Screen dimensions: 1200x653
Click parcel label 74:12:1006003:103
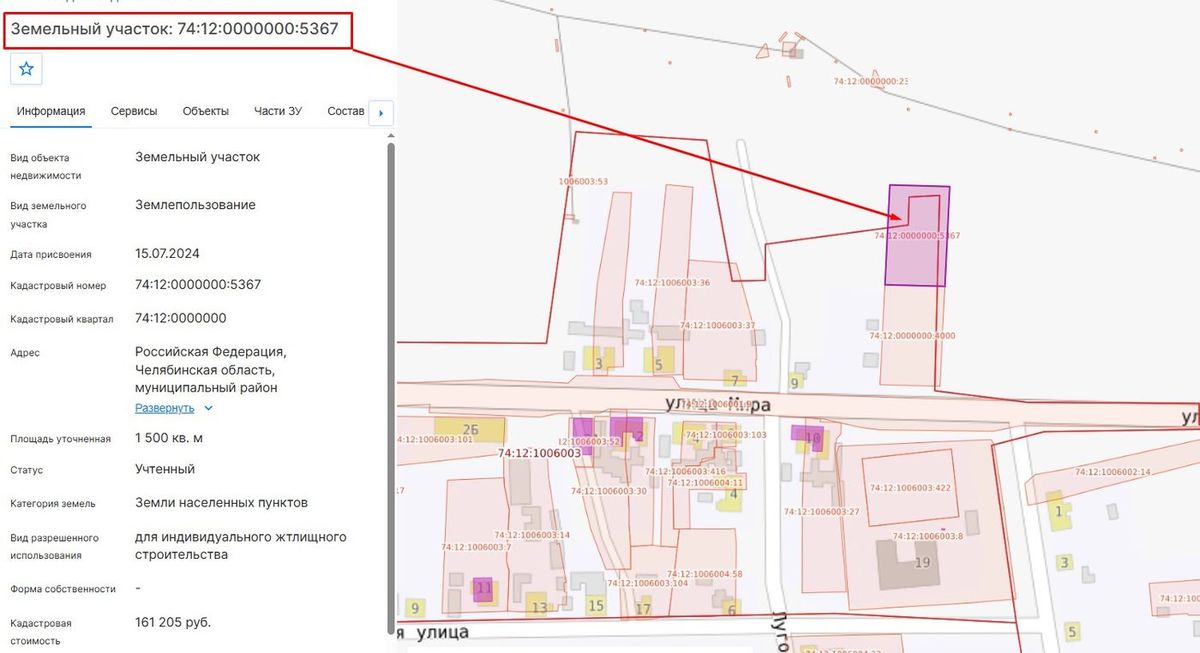(x=726, y=435)
